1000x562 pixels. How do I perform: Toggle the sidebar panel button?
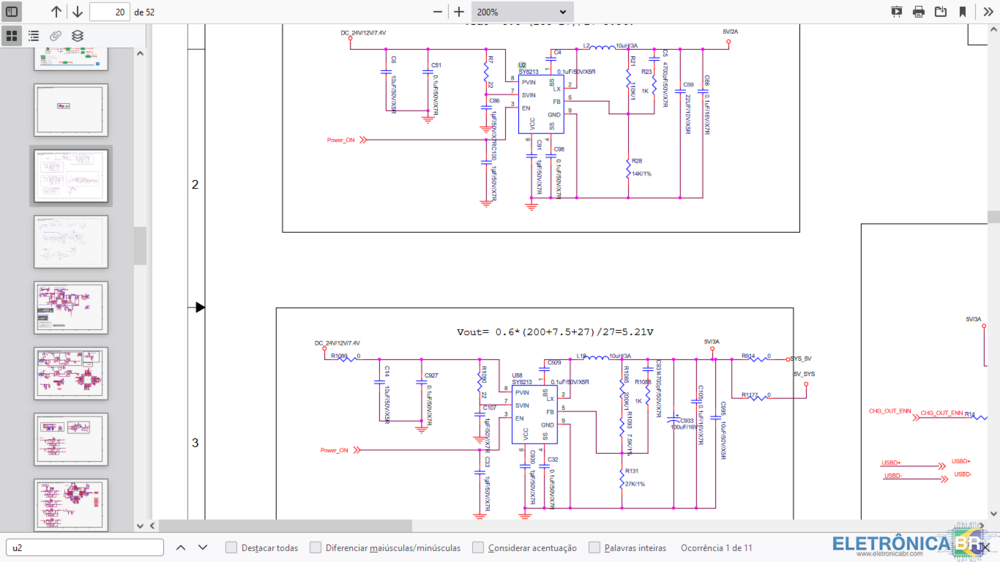pos(11,11)
